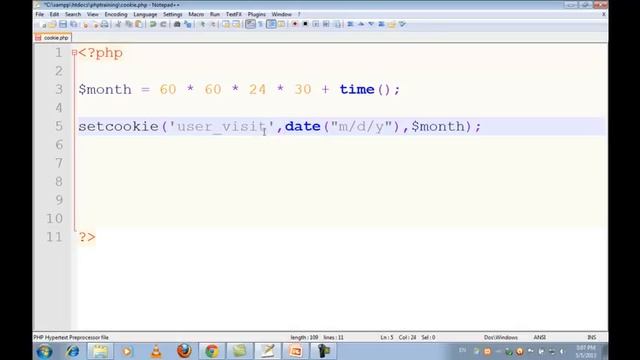This screenshot has height=360, width=640.
Task: Launch Firefox from the taskbar
Action: [x=184, y=351]
